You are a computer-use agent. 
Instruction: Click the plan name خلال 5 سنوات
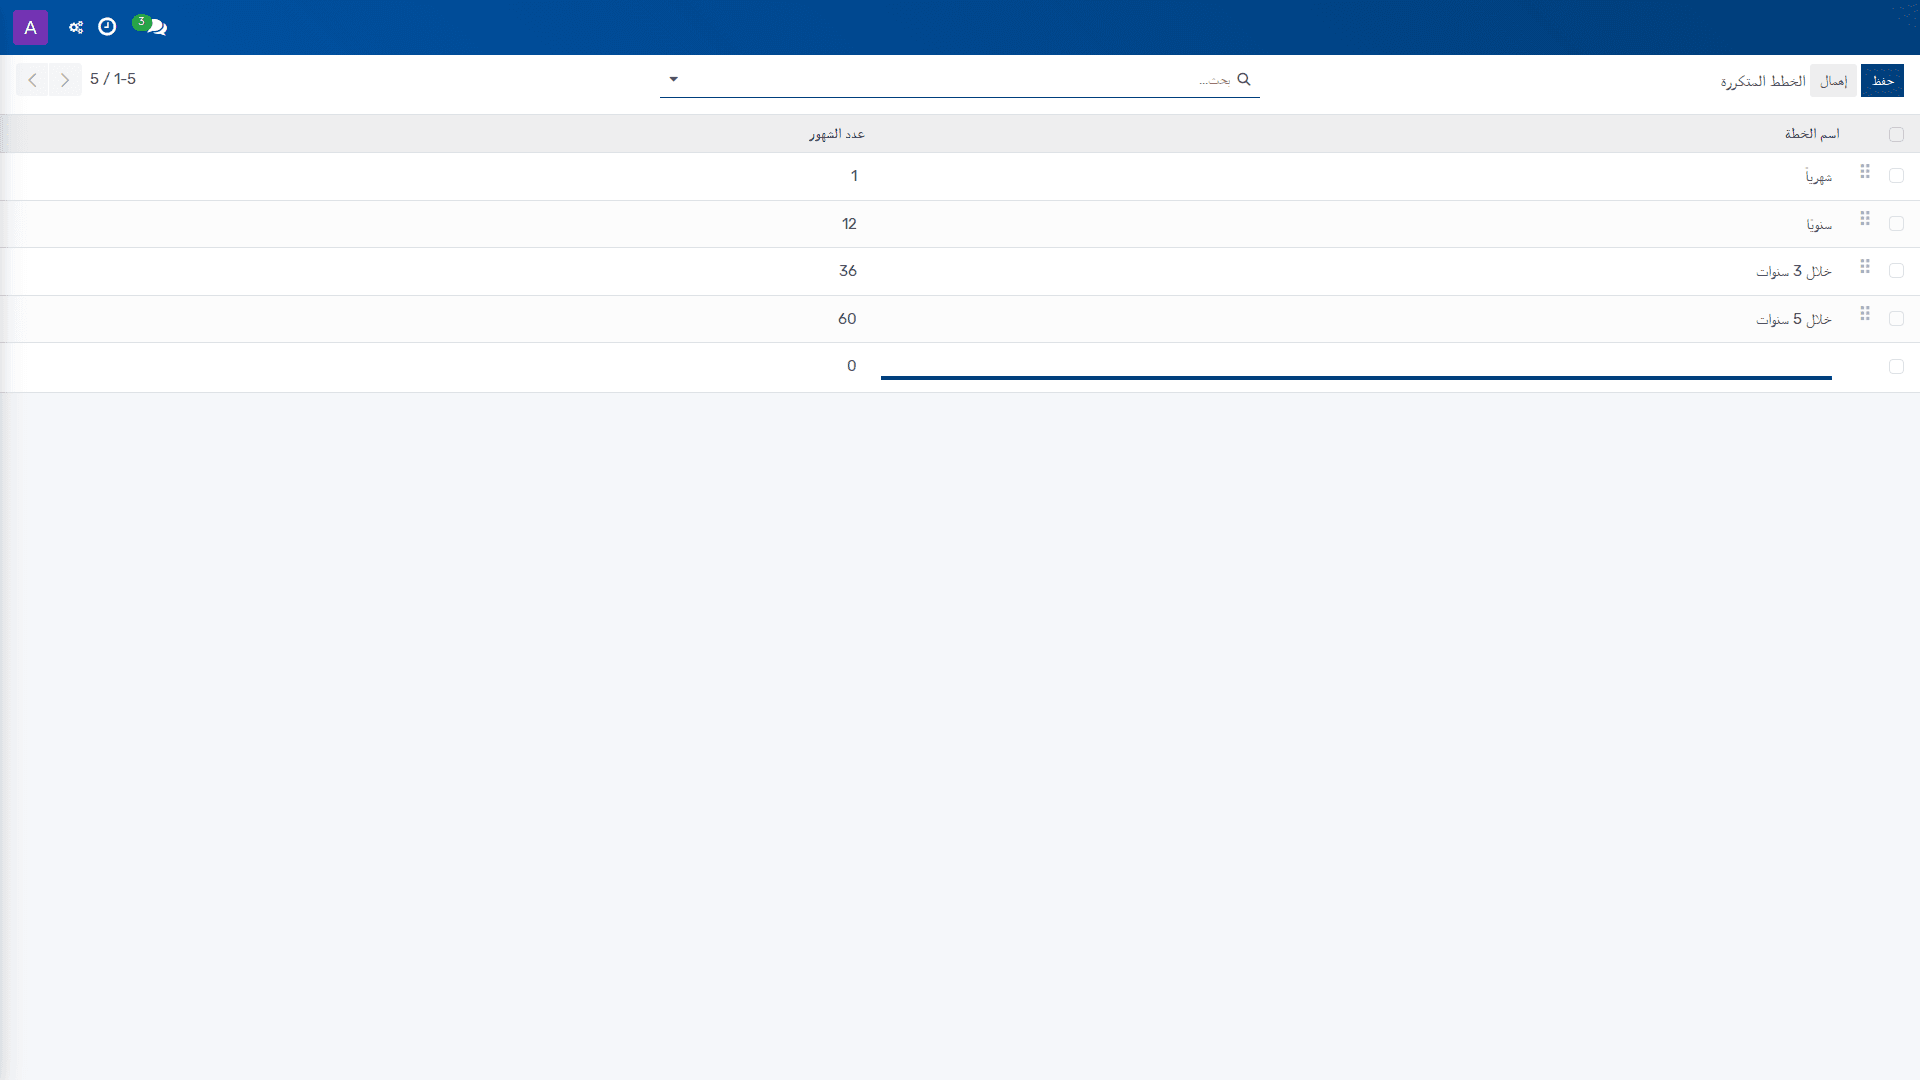(1794, 319)
